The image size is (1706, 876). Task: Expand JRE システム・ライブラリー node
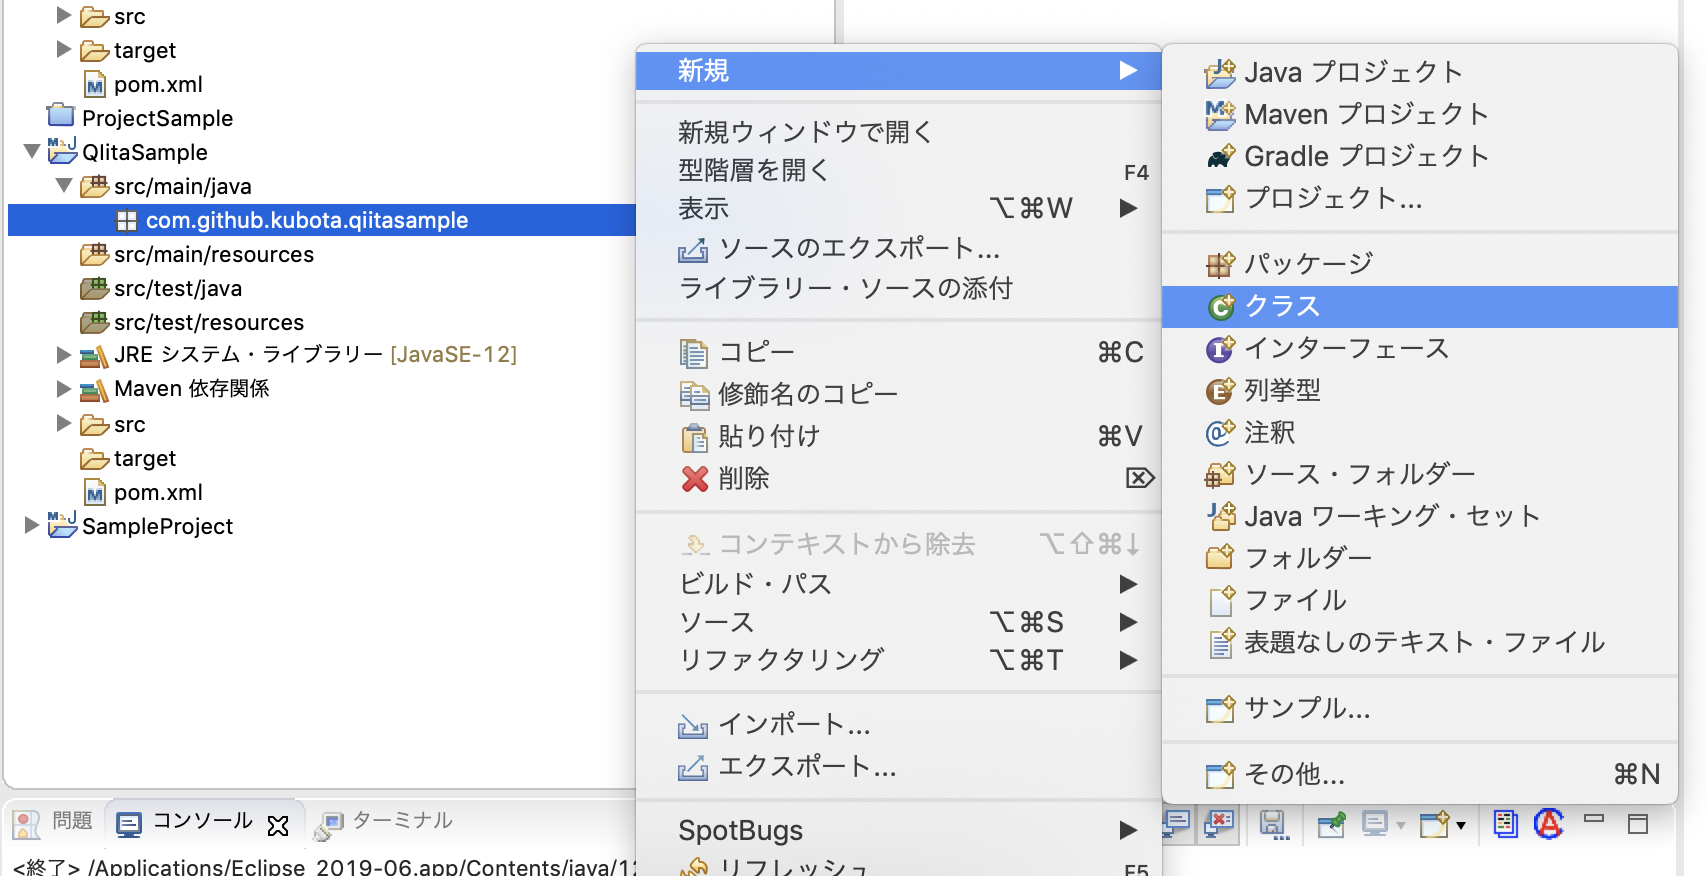click(x=64, y=354)
